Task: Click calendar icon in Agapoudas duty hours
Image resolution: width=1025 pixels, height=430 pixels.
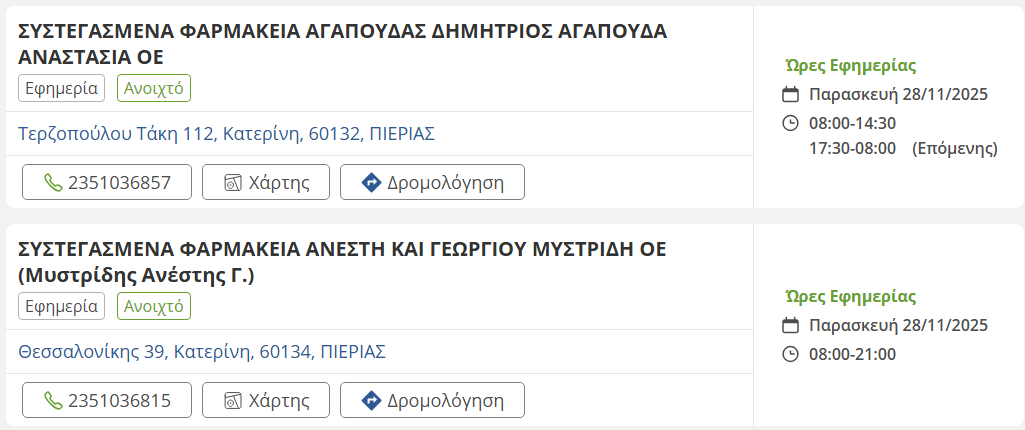Action: coord(790,95)
